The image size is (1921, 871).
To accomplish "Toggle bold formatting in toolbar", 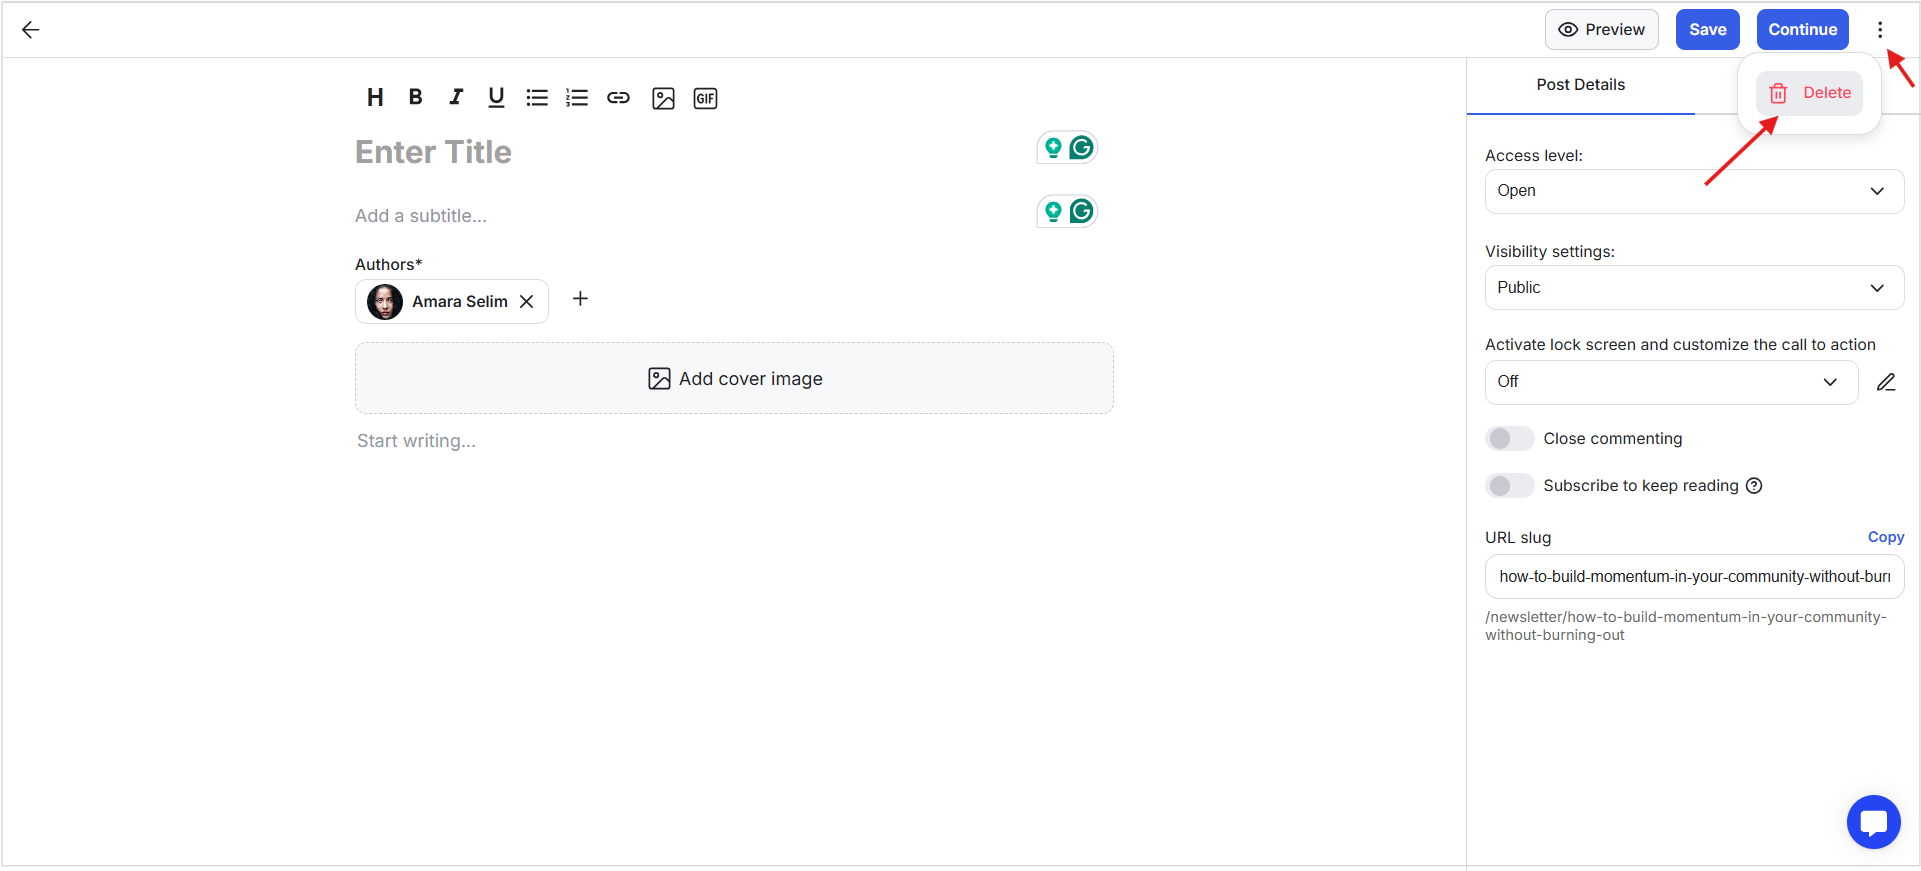I will [415, 97].
